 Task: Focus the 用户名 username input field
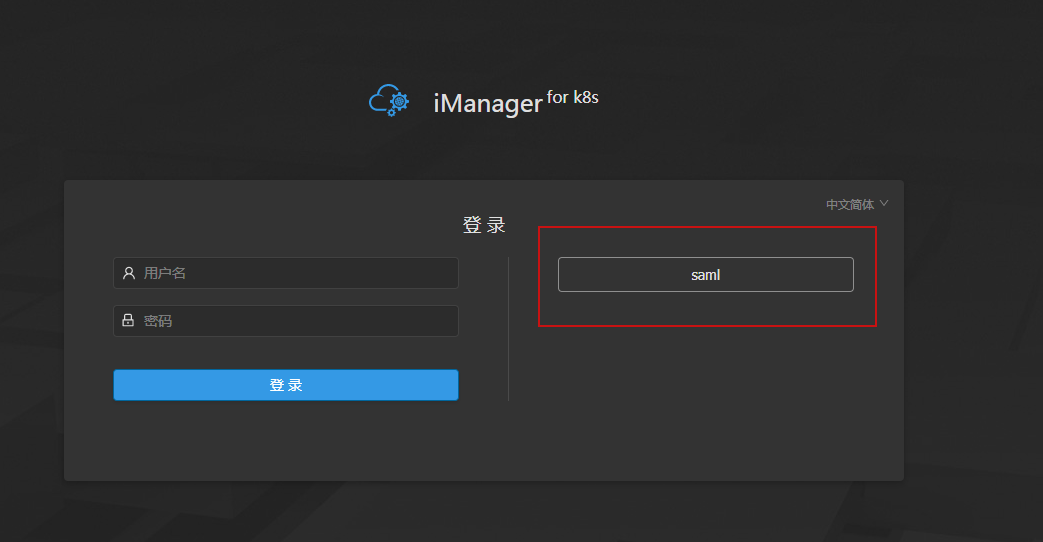click(x=286, y=273)
